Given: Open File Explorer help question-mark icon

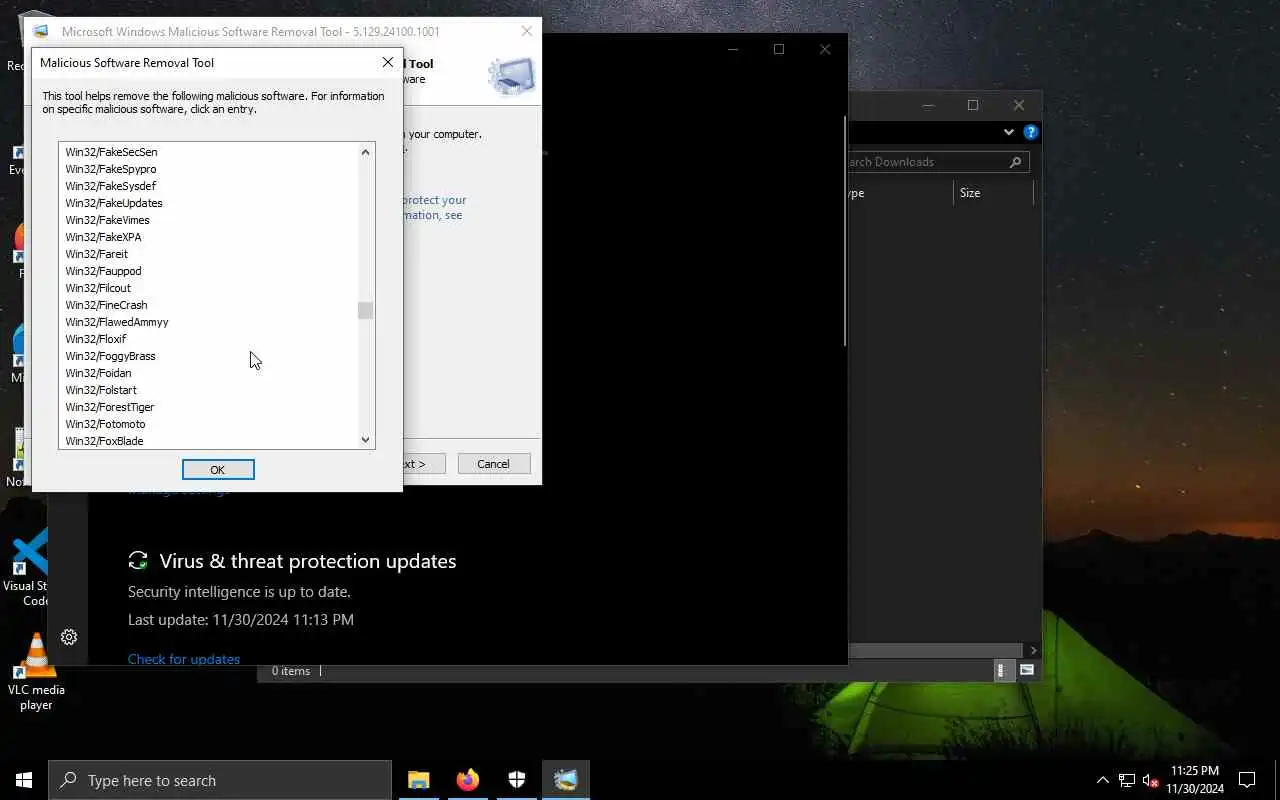Looking at the screenshot, I should point(1031,132).
